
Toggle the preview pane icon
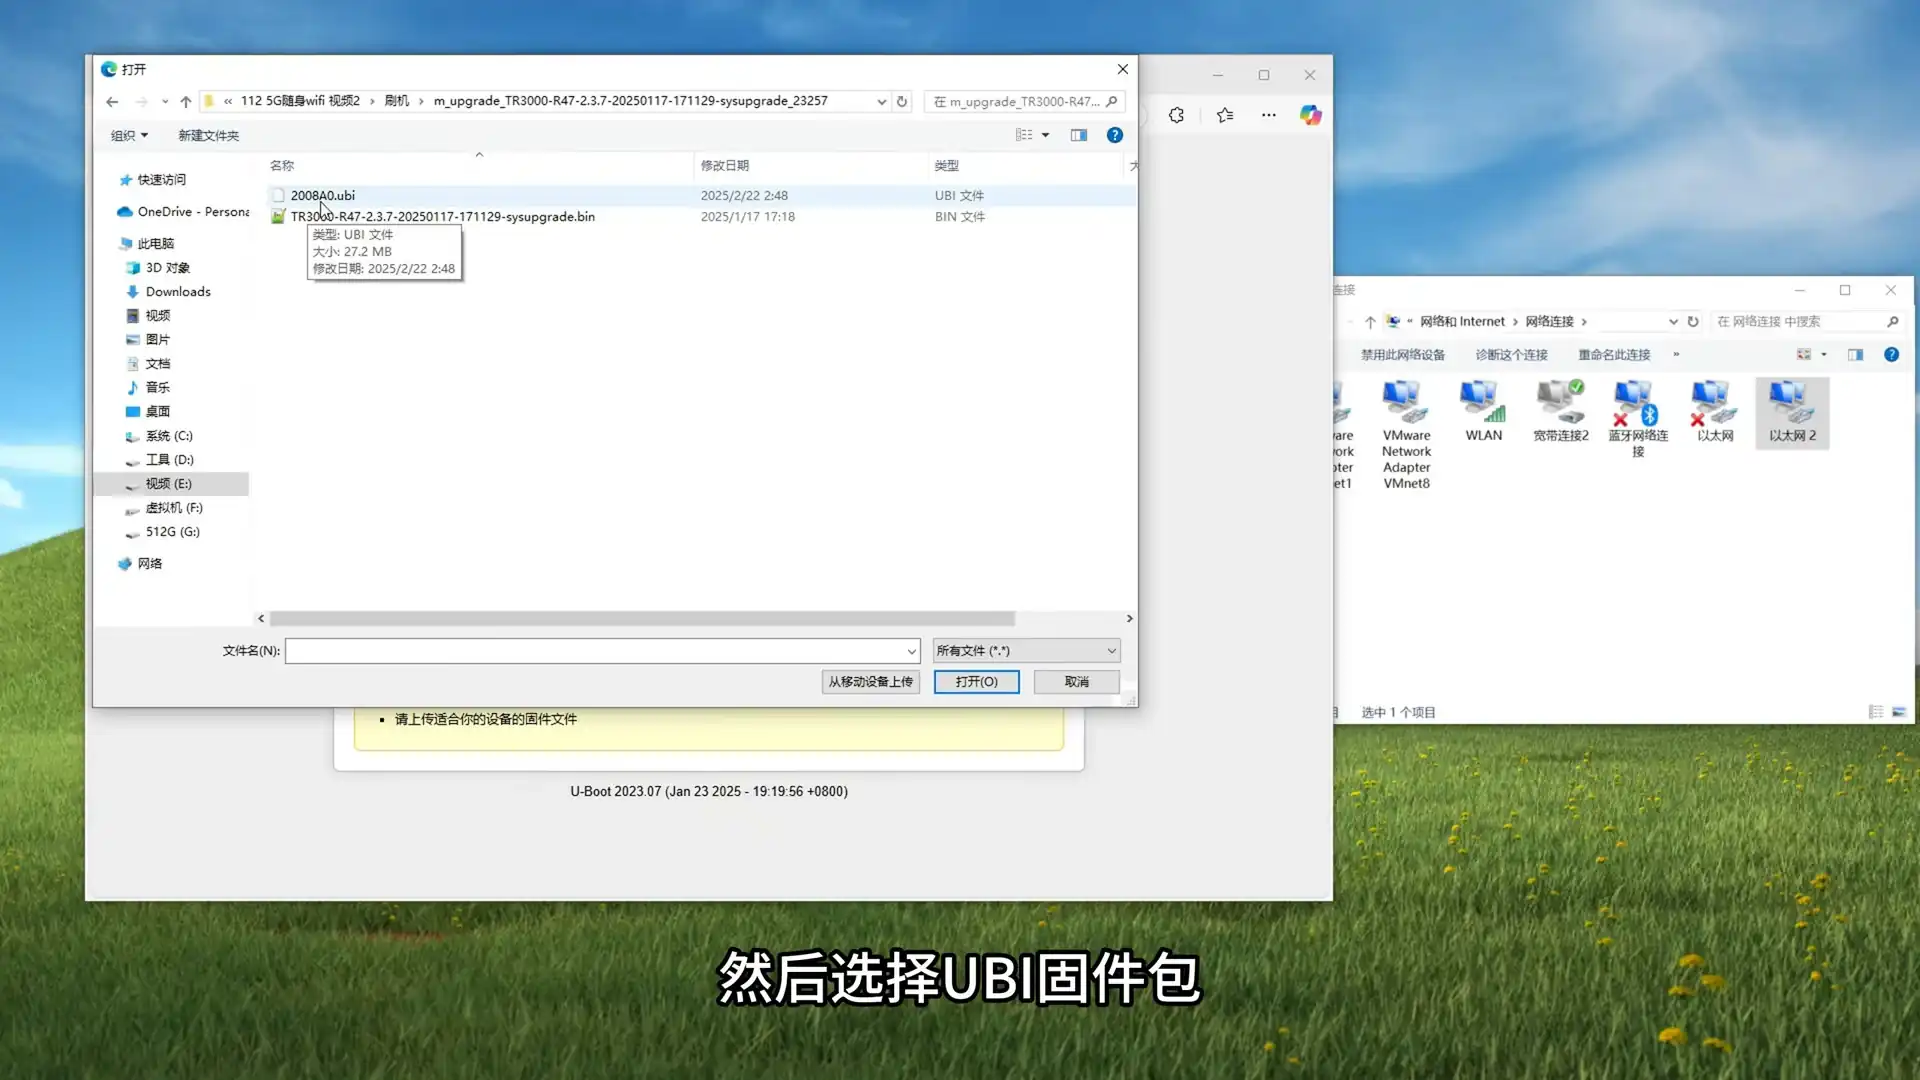(x=1078, y=135)
